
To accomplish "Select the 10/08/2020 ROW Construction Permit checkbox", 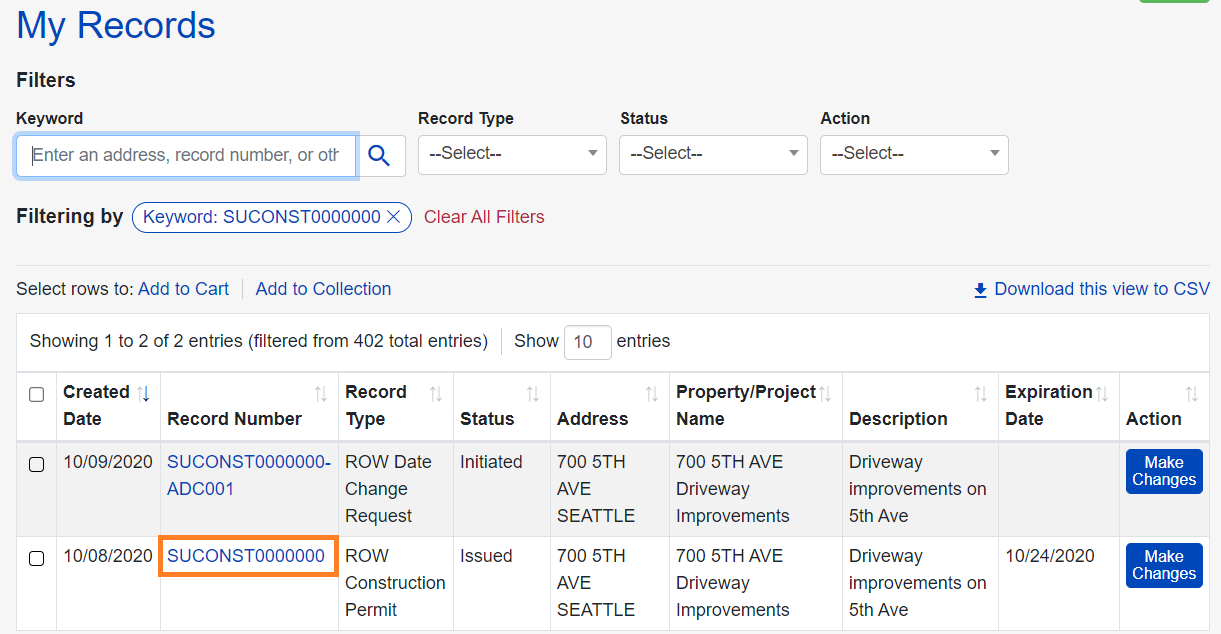I will point(36,558).
